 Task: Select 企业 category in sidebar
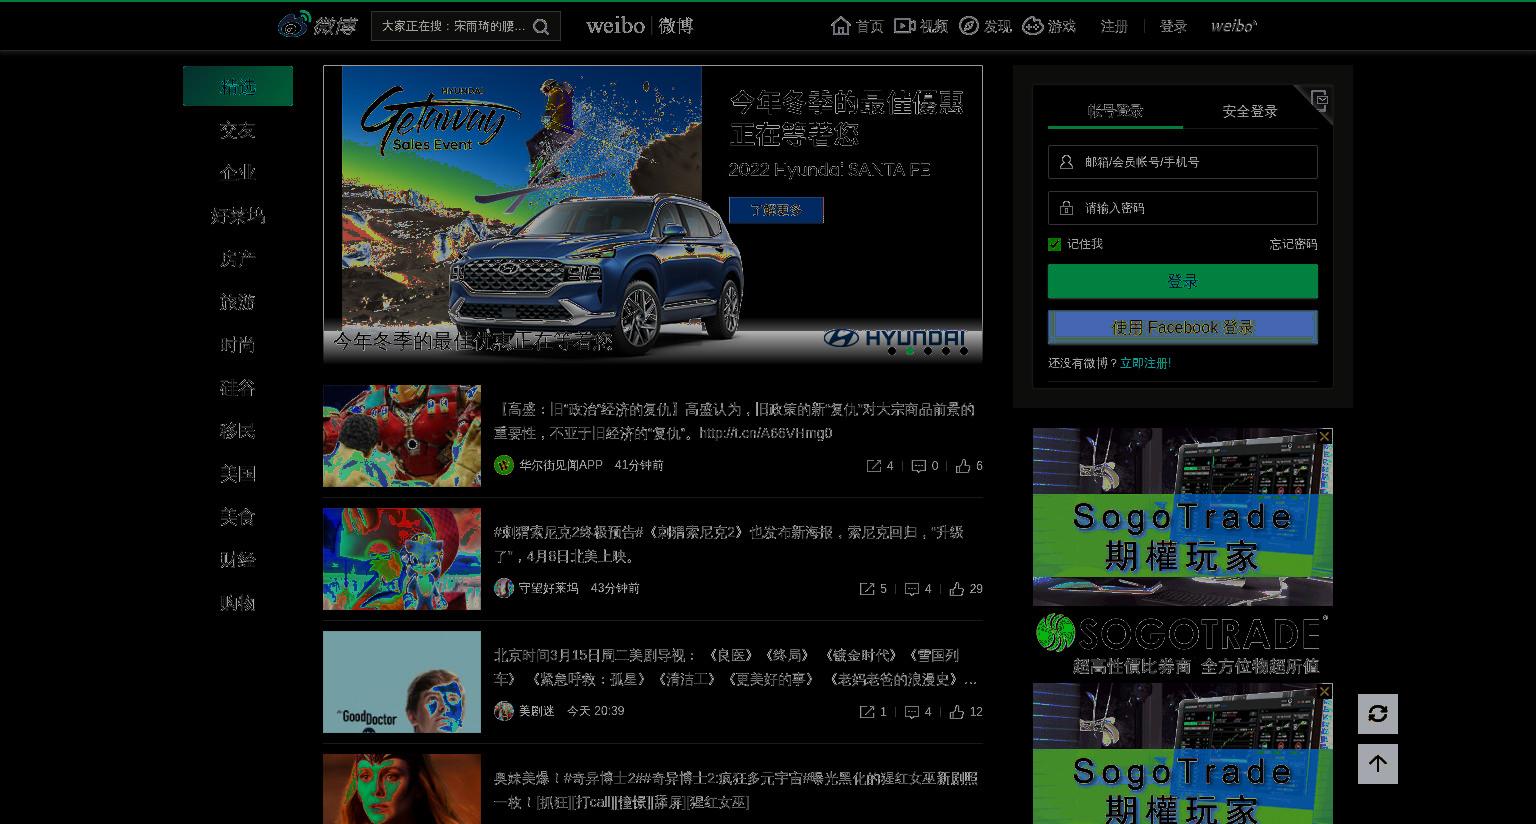click(238, 172)
